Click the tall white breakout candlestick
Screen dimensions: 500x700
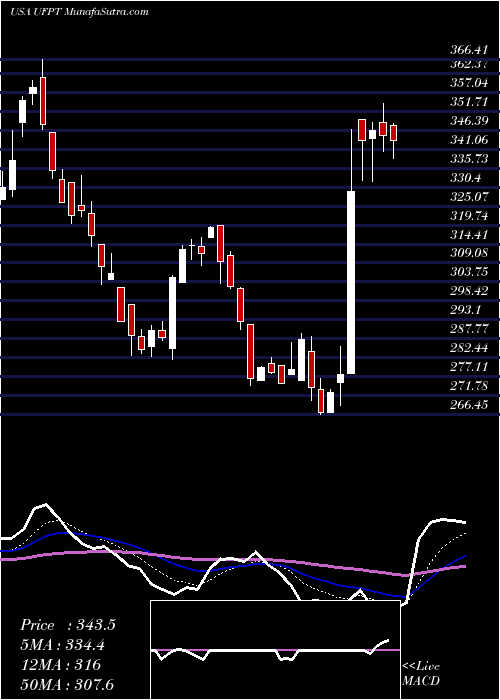351,282
